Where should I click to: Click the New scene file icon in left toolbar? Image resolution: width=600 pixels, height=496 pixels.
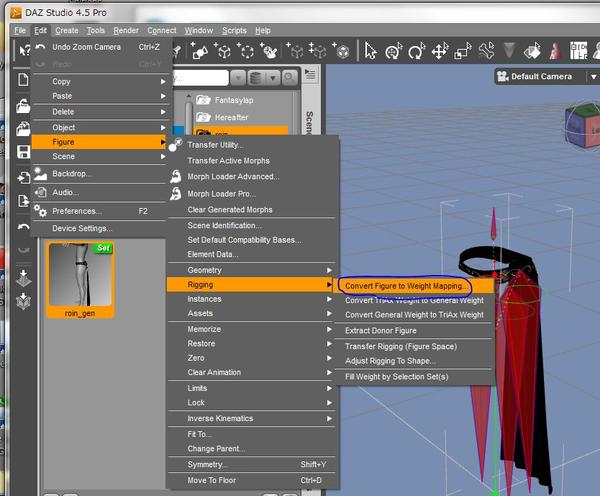tap(23, 80)
